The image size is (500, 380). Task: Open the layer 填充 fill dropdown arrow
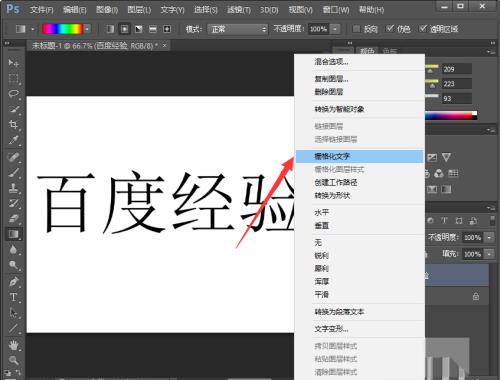[x=489, y=254]
